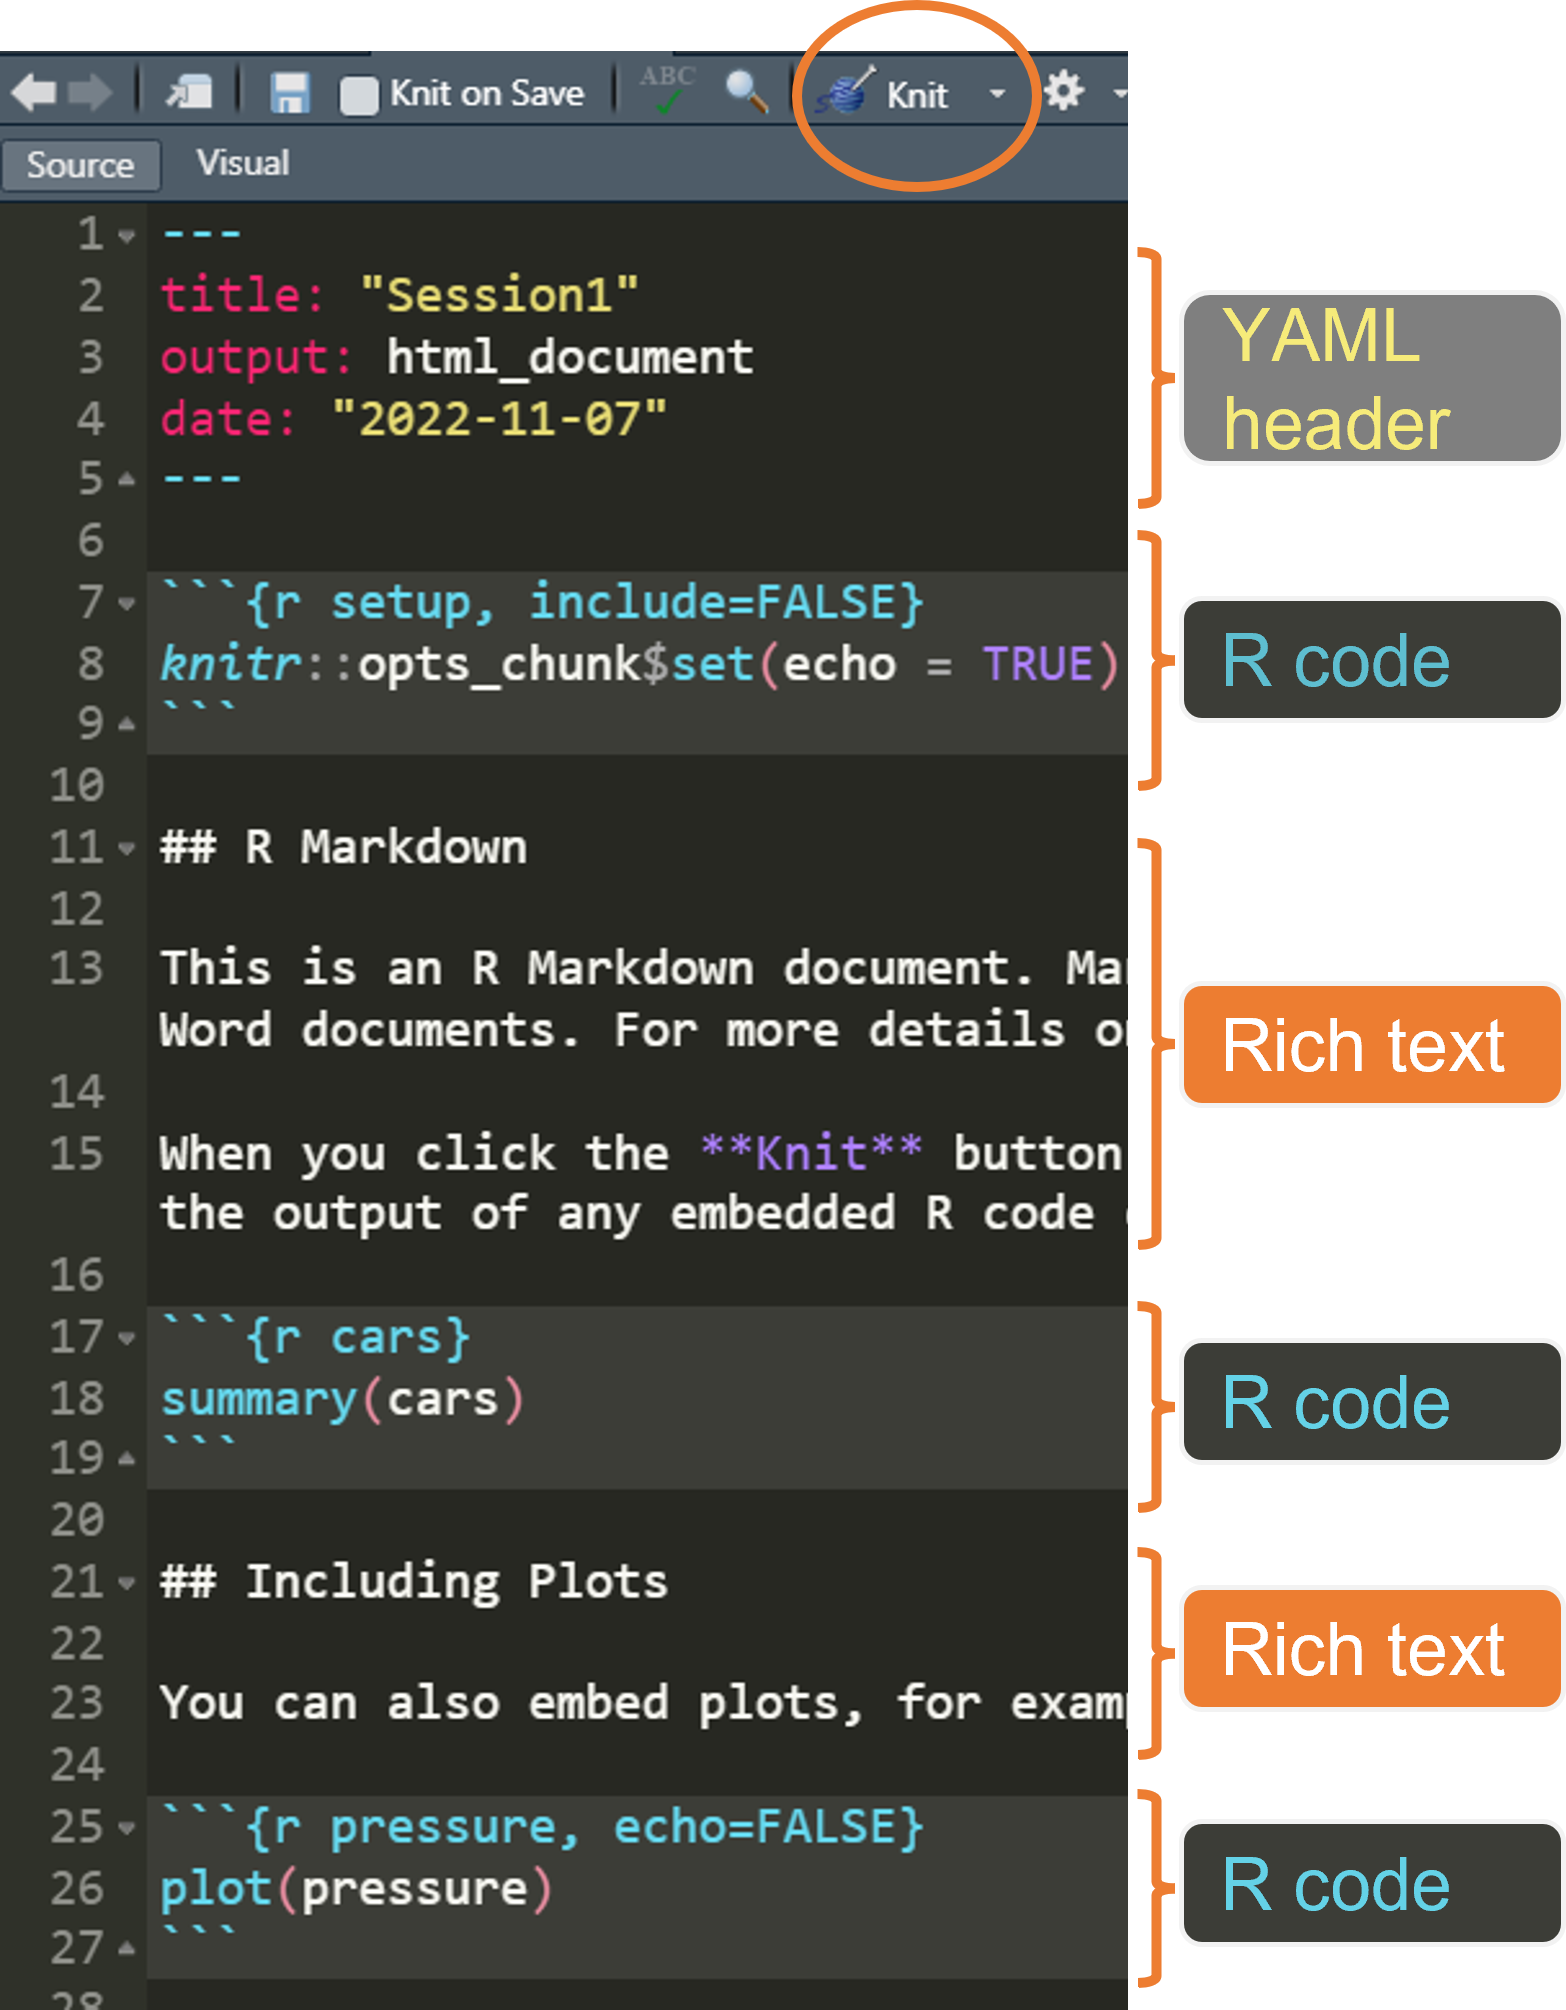Image resolution: width=1566 pixels, height=2010 pixels.
Task: Click the fold end marker at line 9
Action: [127, 725]
